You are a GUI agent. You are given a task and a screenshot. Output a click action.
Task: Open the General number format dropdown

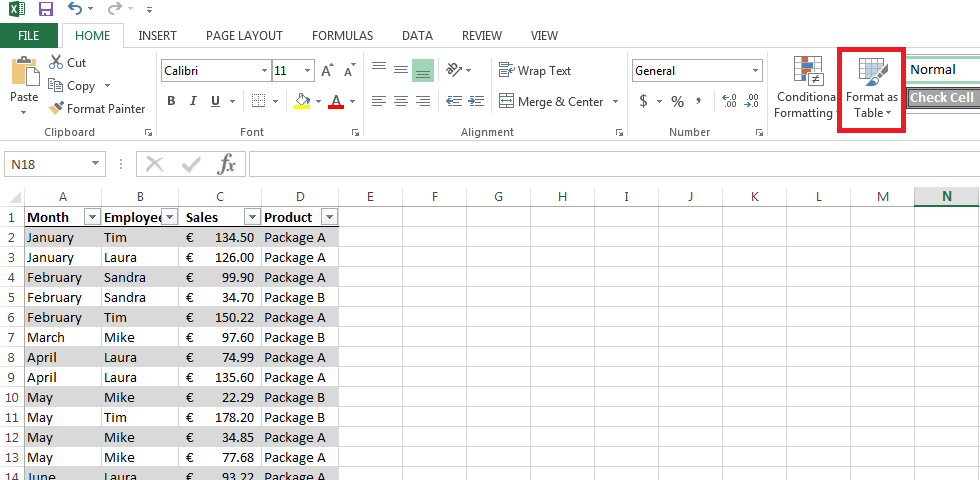pos(756,71)
